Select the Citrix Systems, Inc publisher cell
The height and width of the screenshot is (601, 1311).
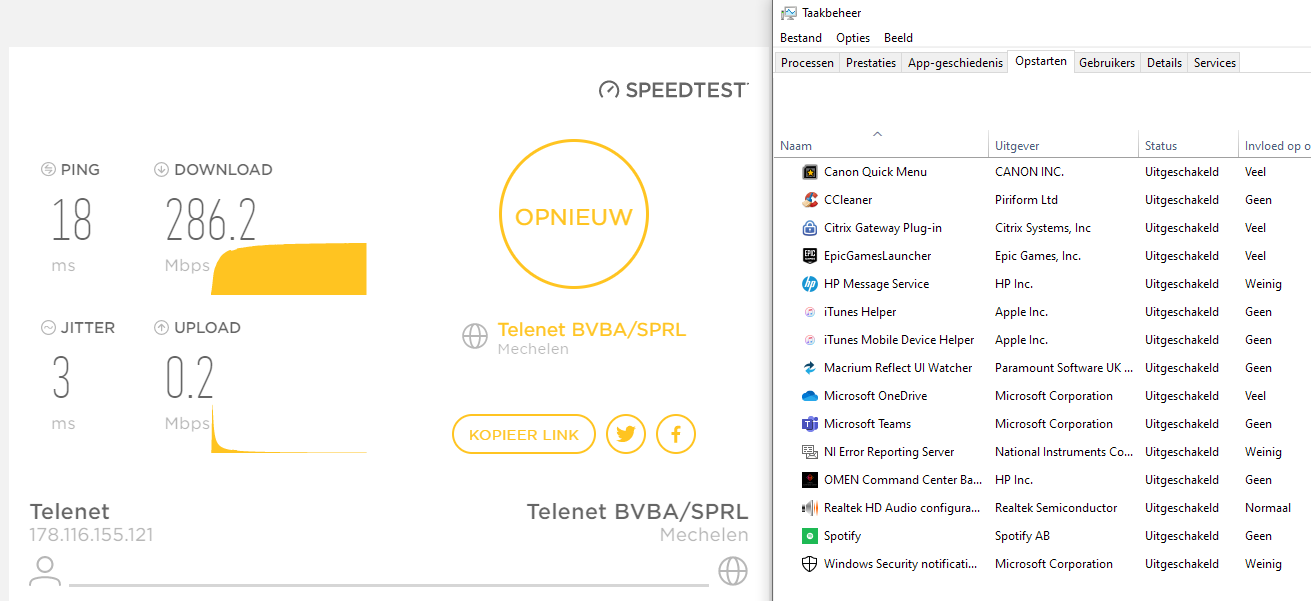1043,228
